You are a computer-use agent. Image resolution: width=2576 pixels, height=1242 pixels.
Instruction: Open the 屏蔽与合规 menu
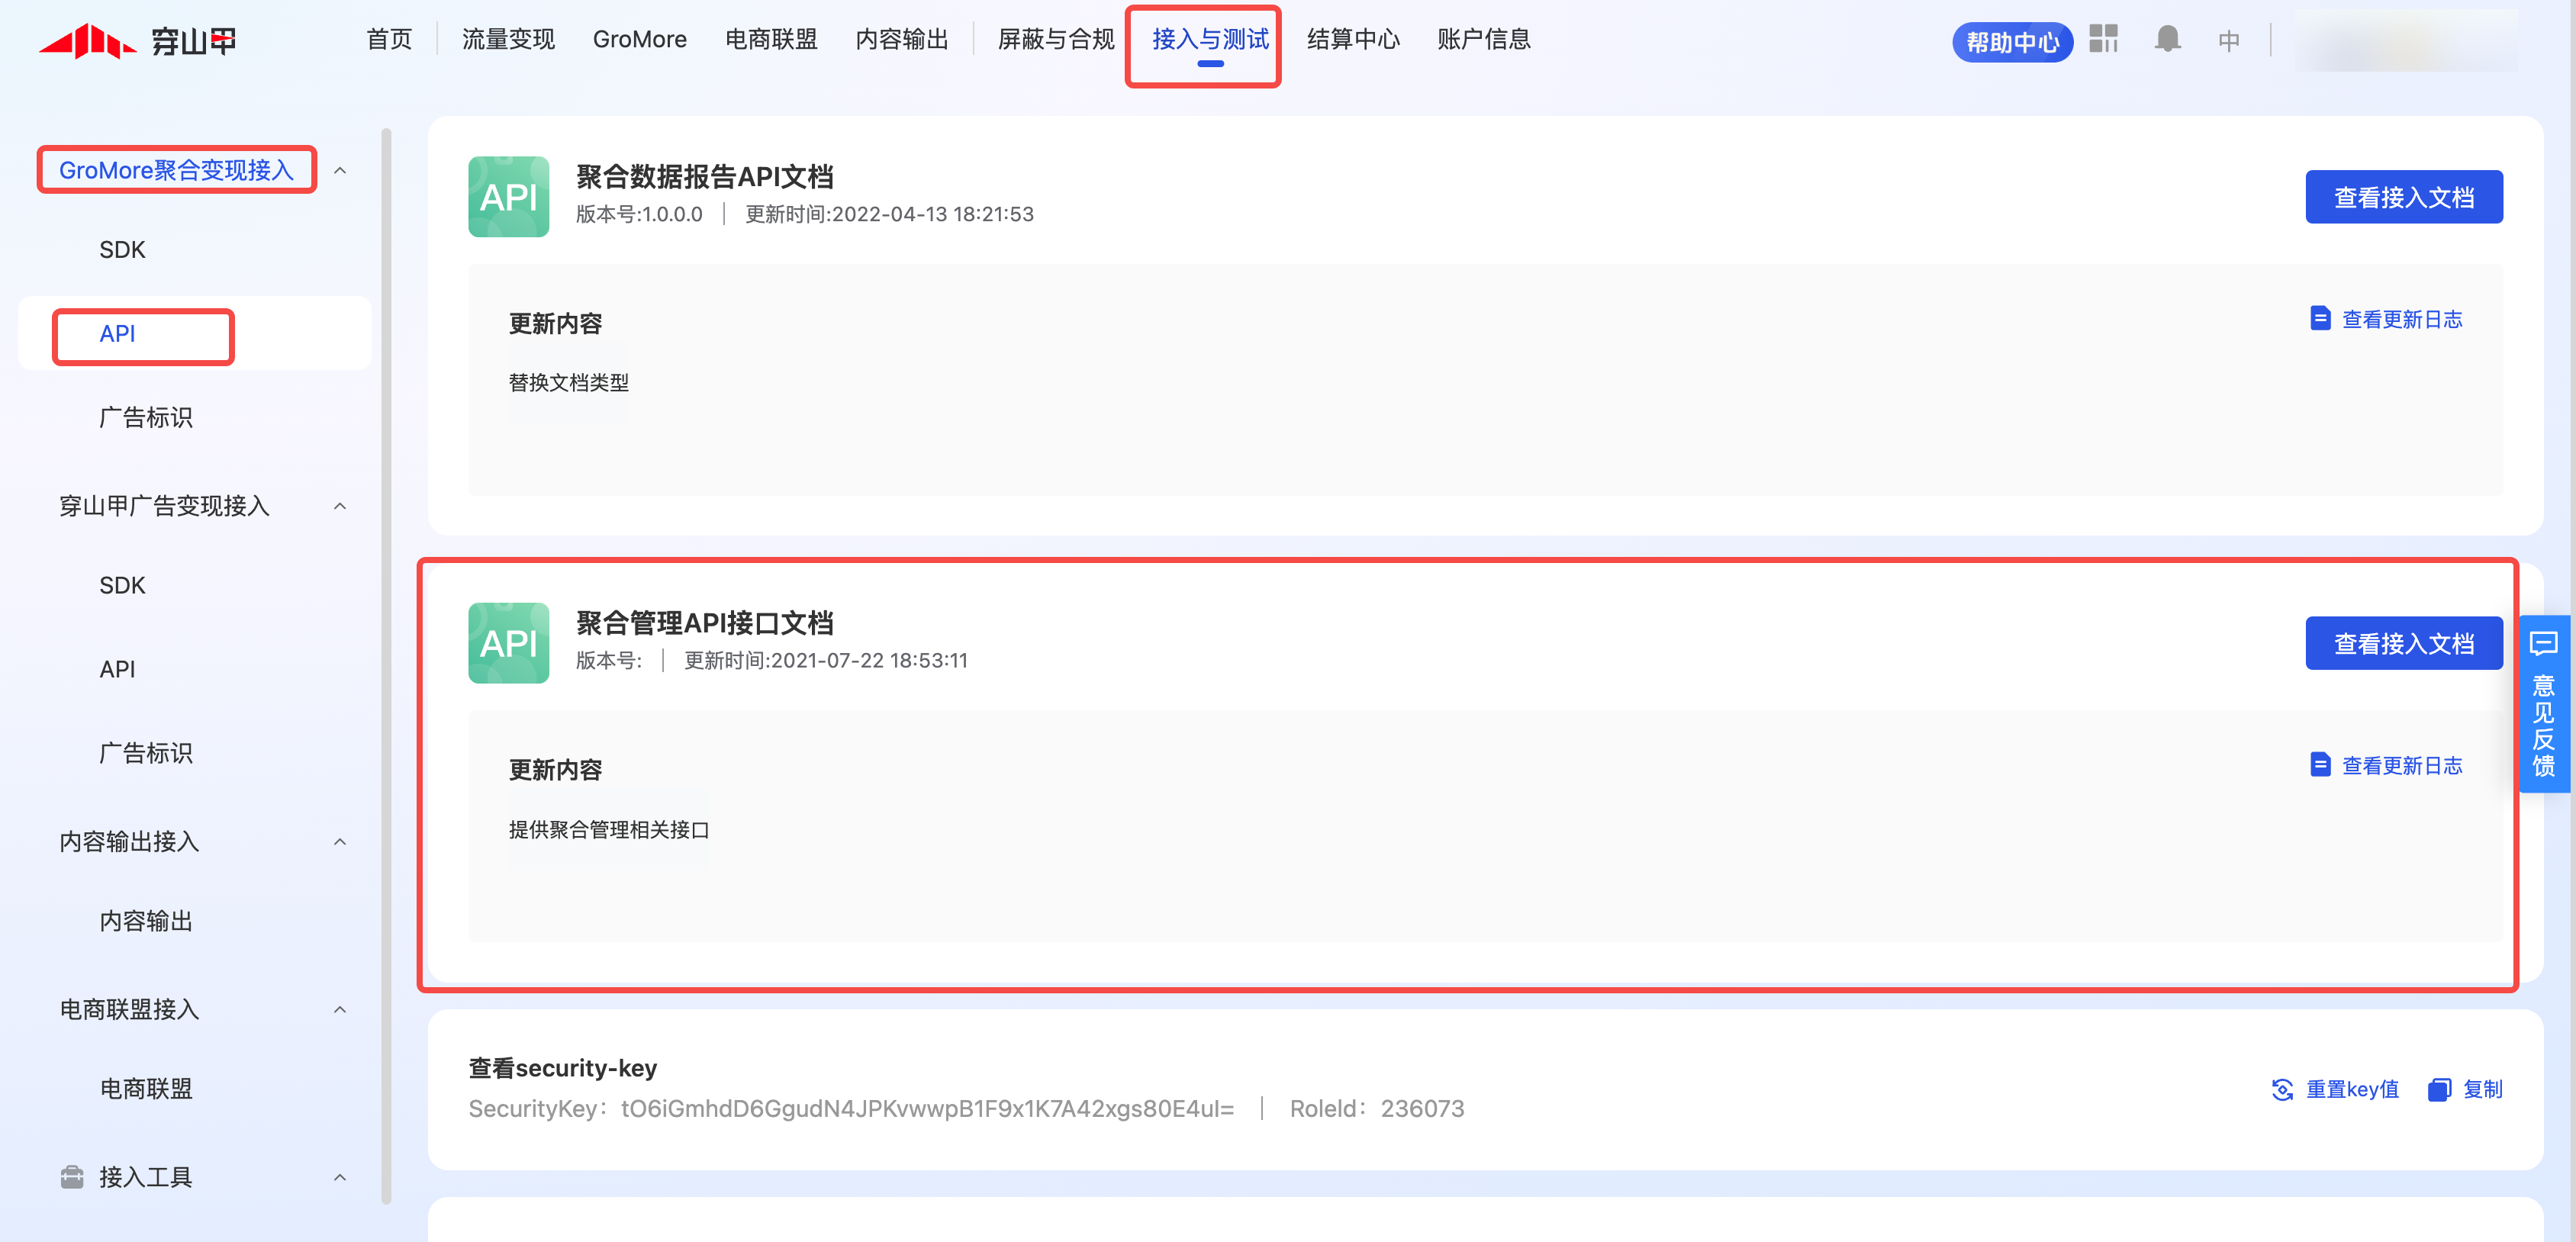coord(1056,39)
